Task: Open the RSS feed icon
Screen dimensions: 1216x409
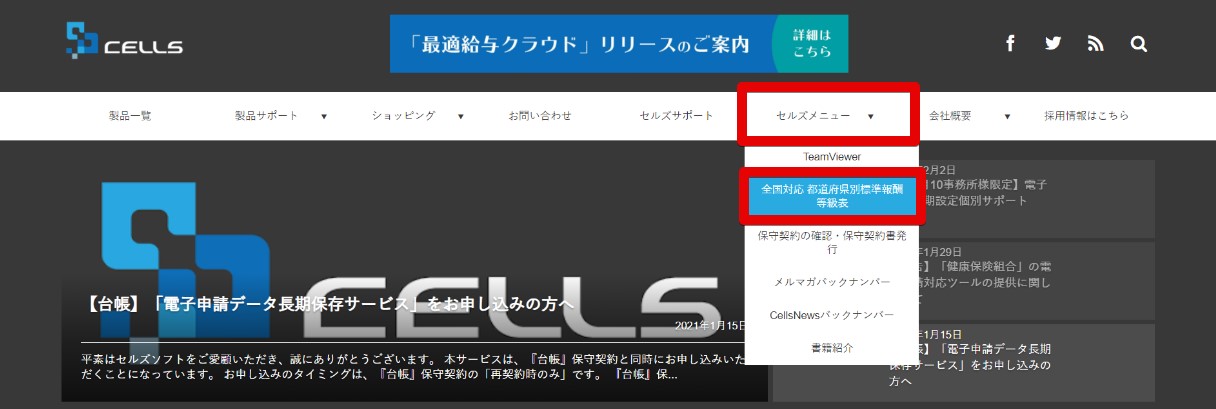Action: [1096, 44]
